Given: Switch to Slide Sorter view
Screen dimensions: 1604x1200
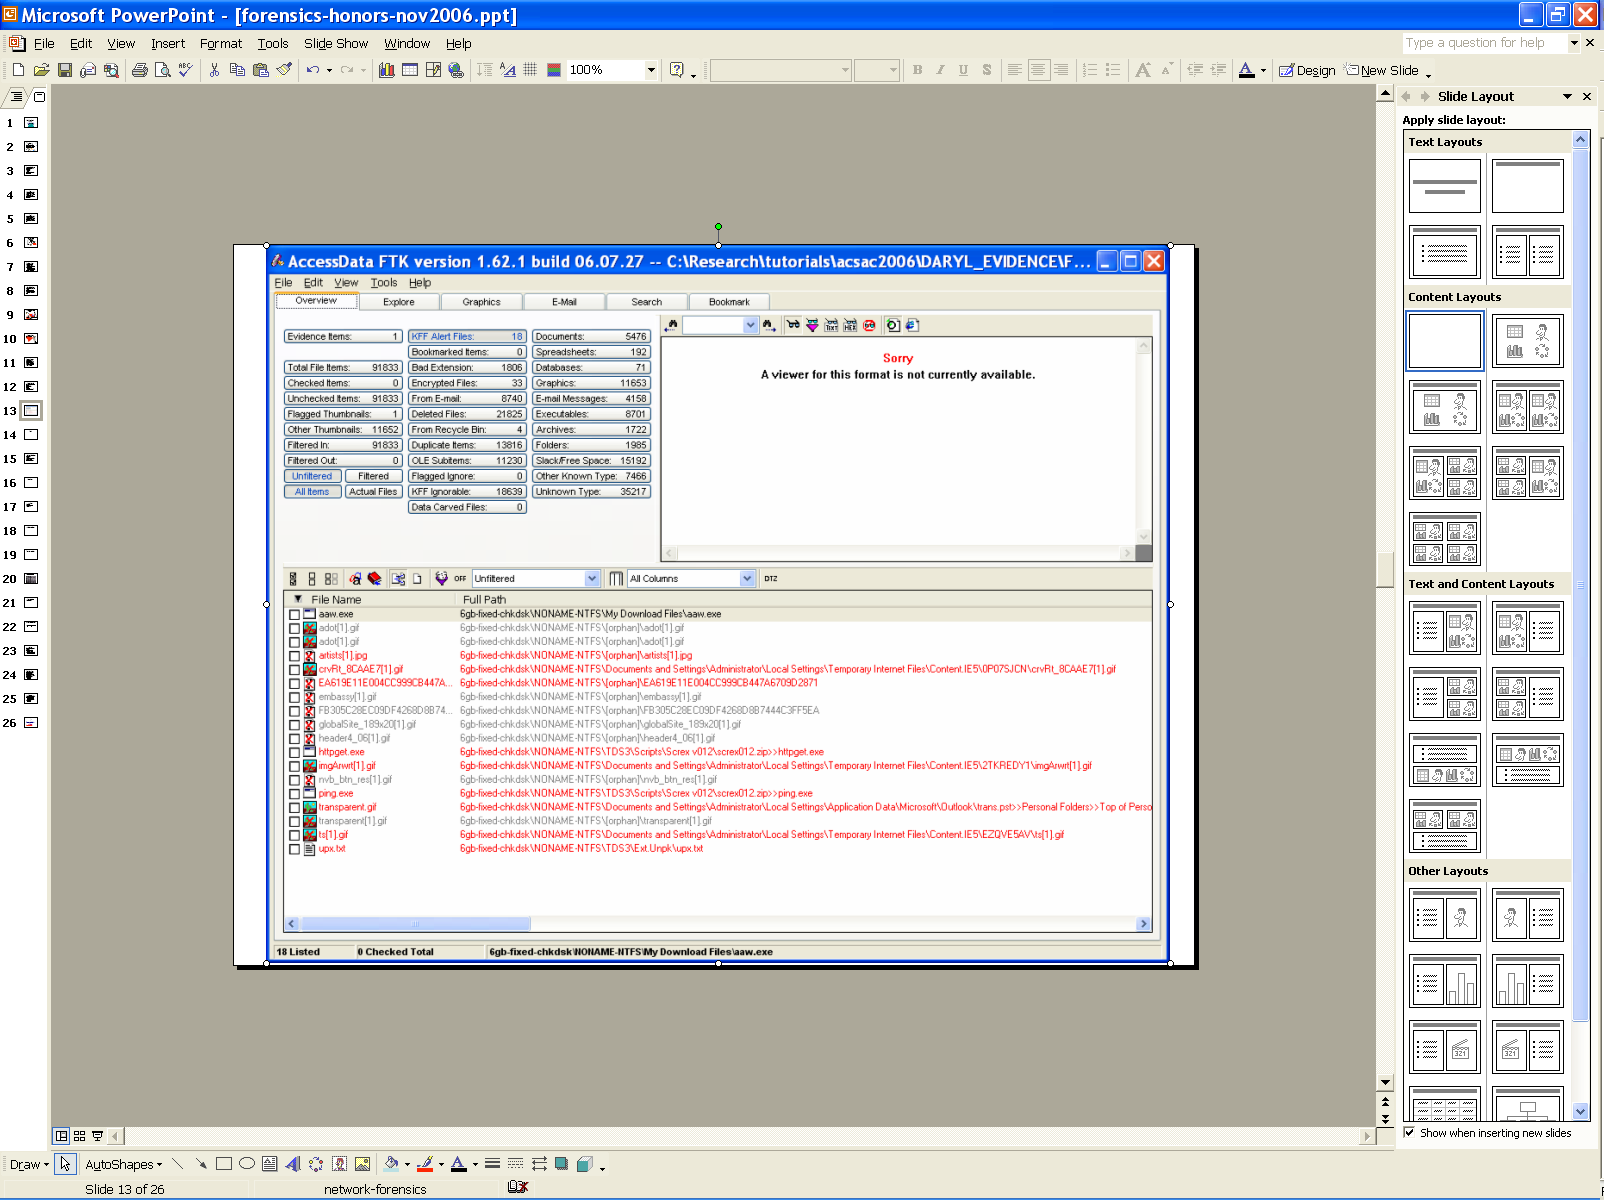Looking at the screenshot, I should pyautogui.click(x=80, y=1136).
